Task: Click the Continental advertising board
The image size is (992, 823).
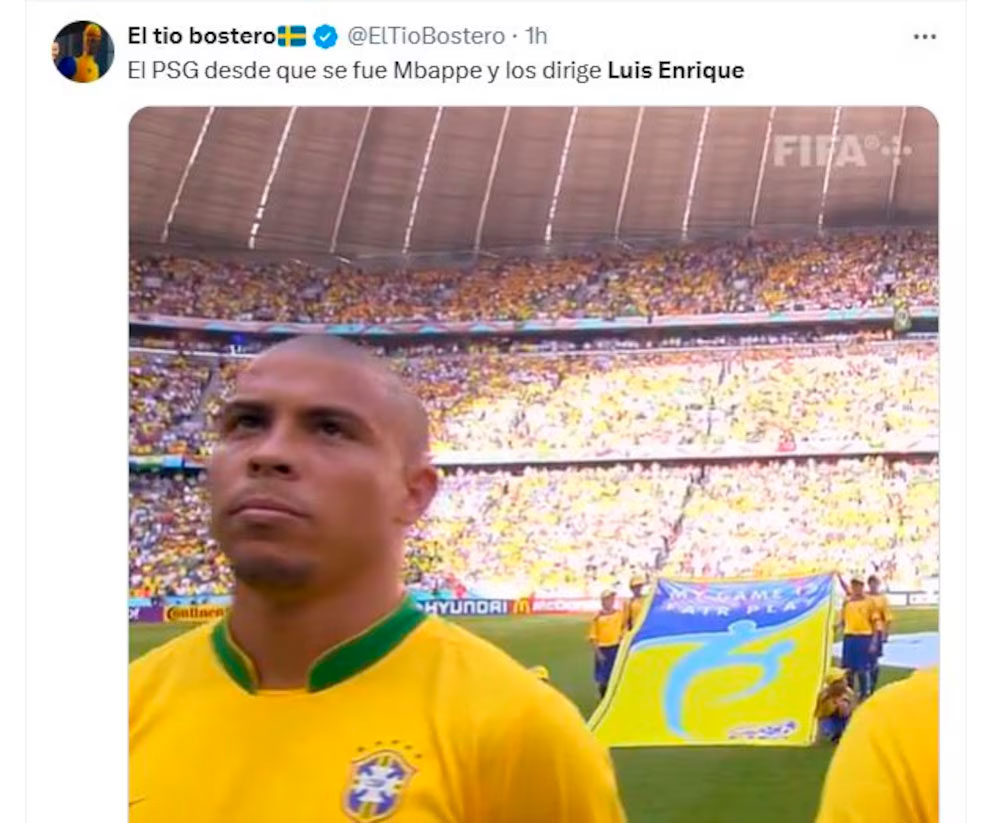Action: [194, 612]
